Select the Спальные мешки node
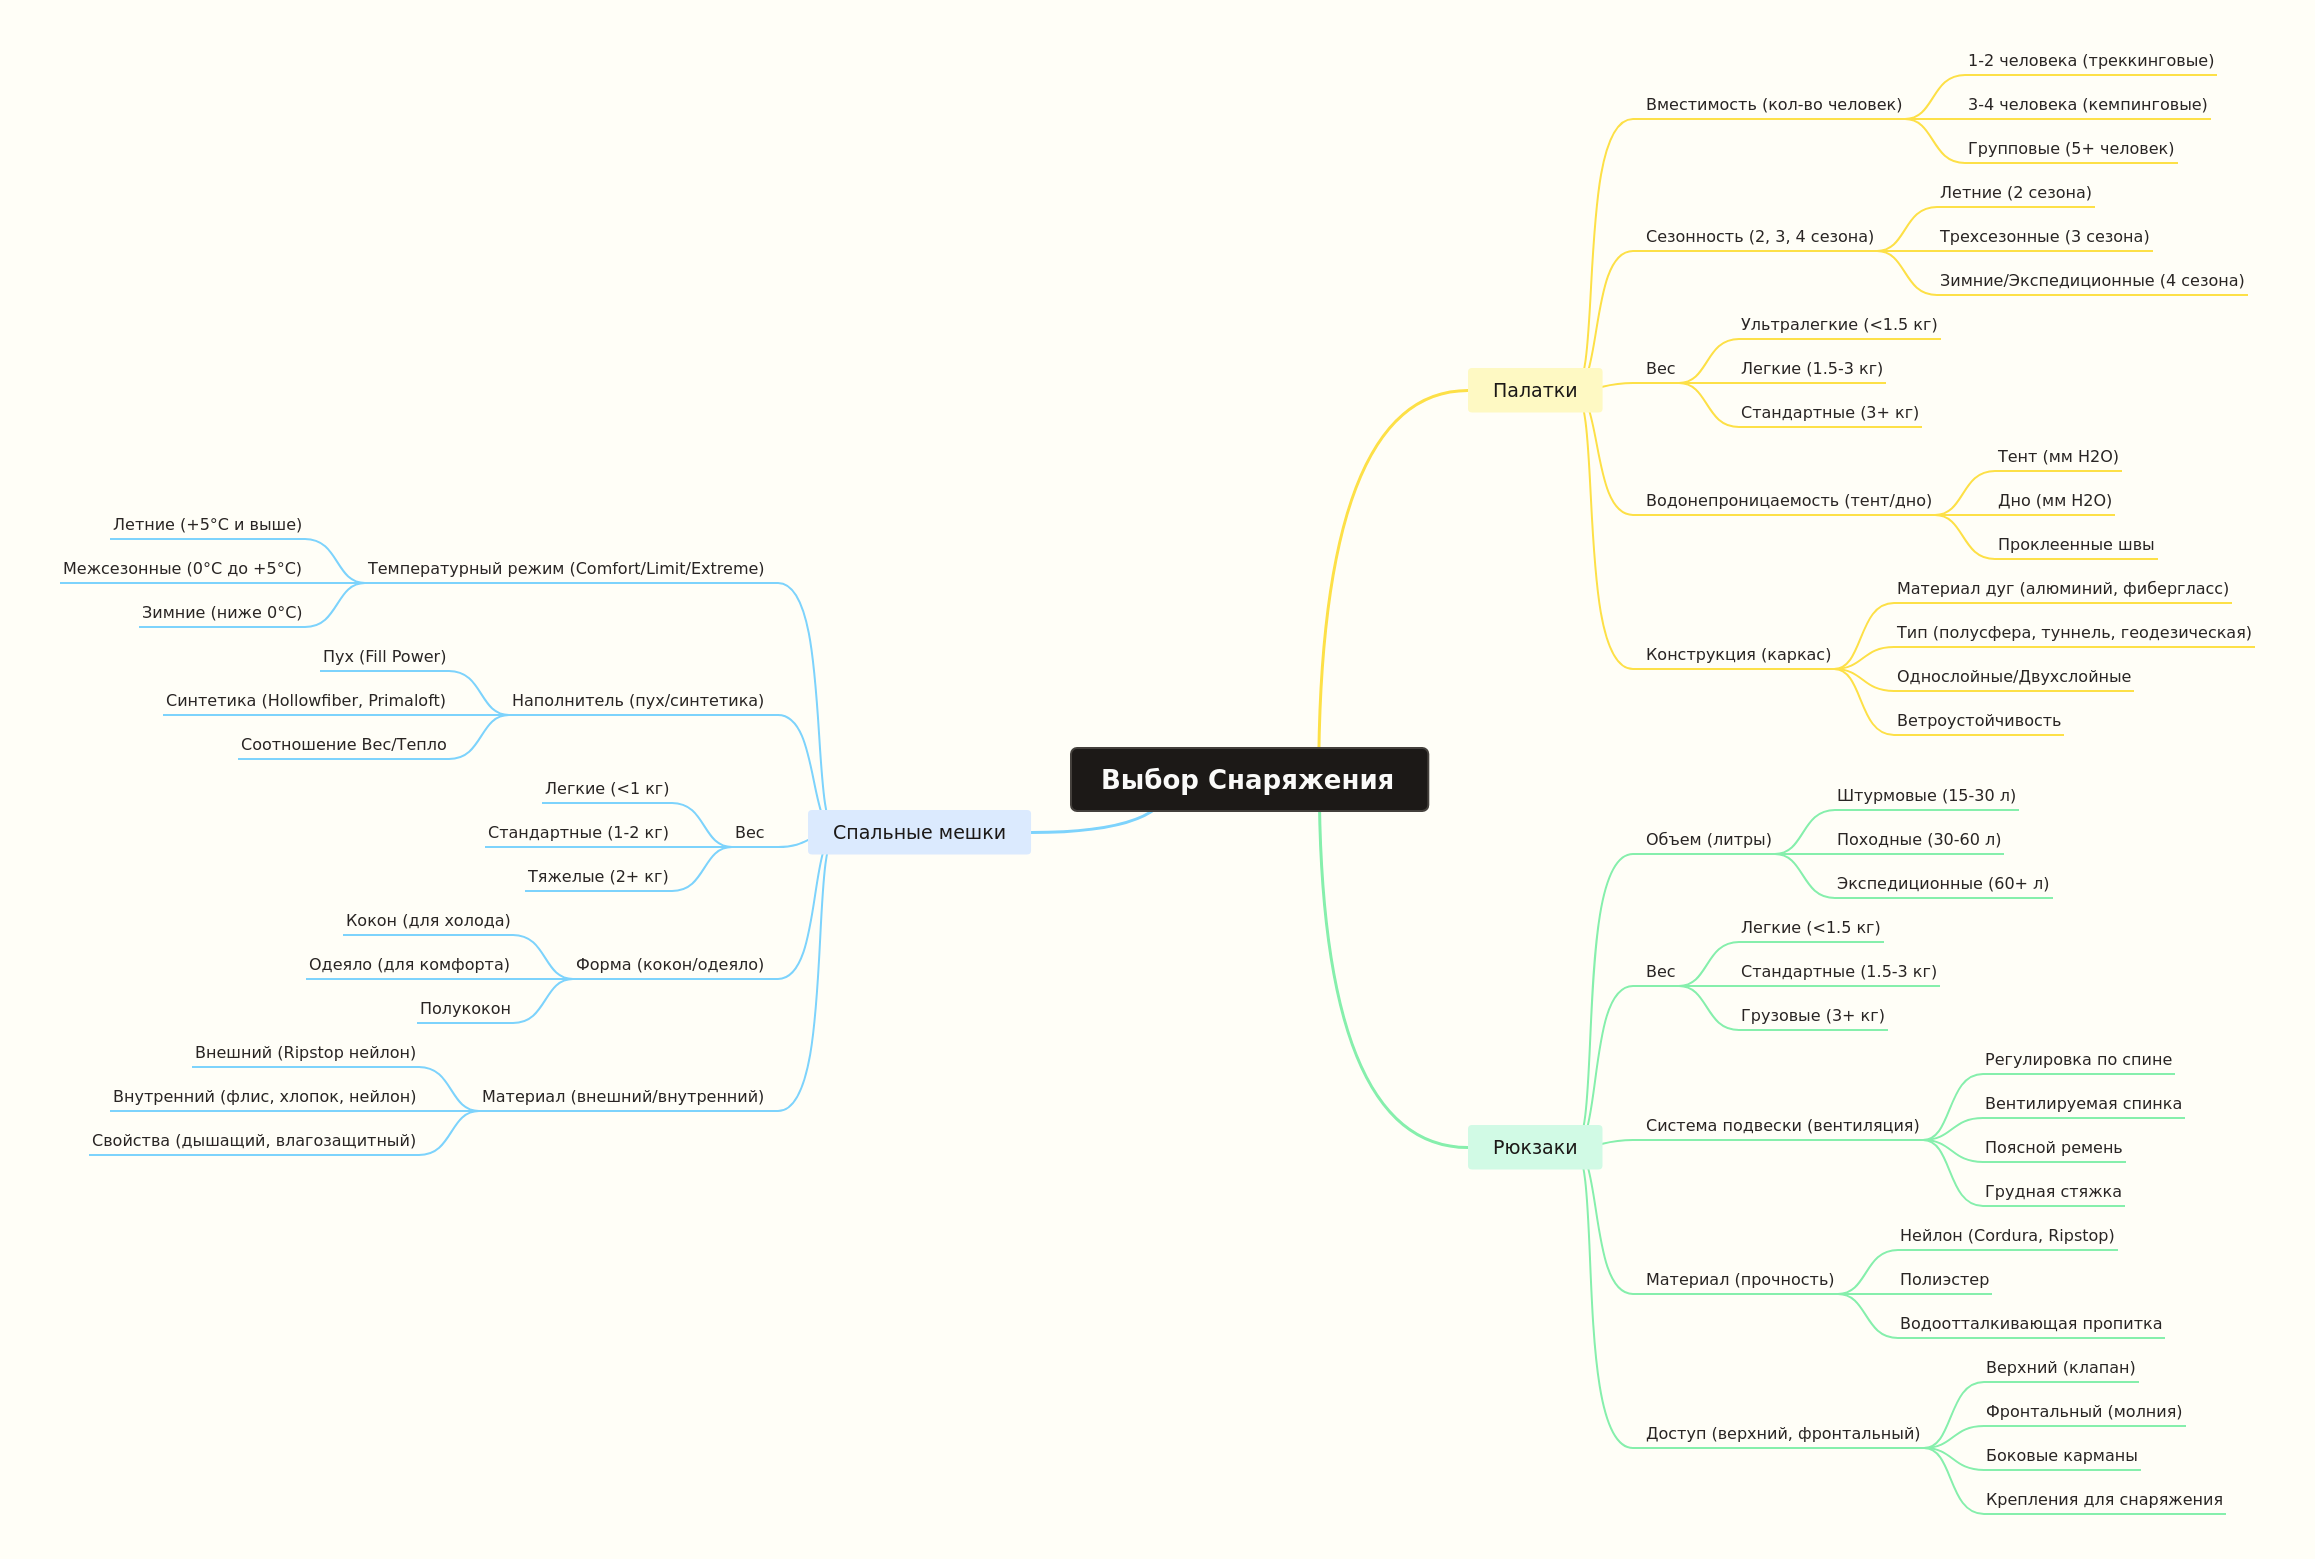 coord(919,832)
